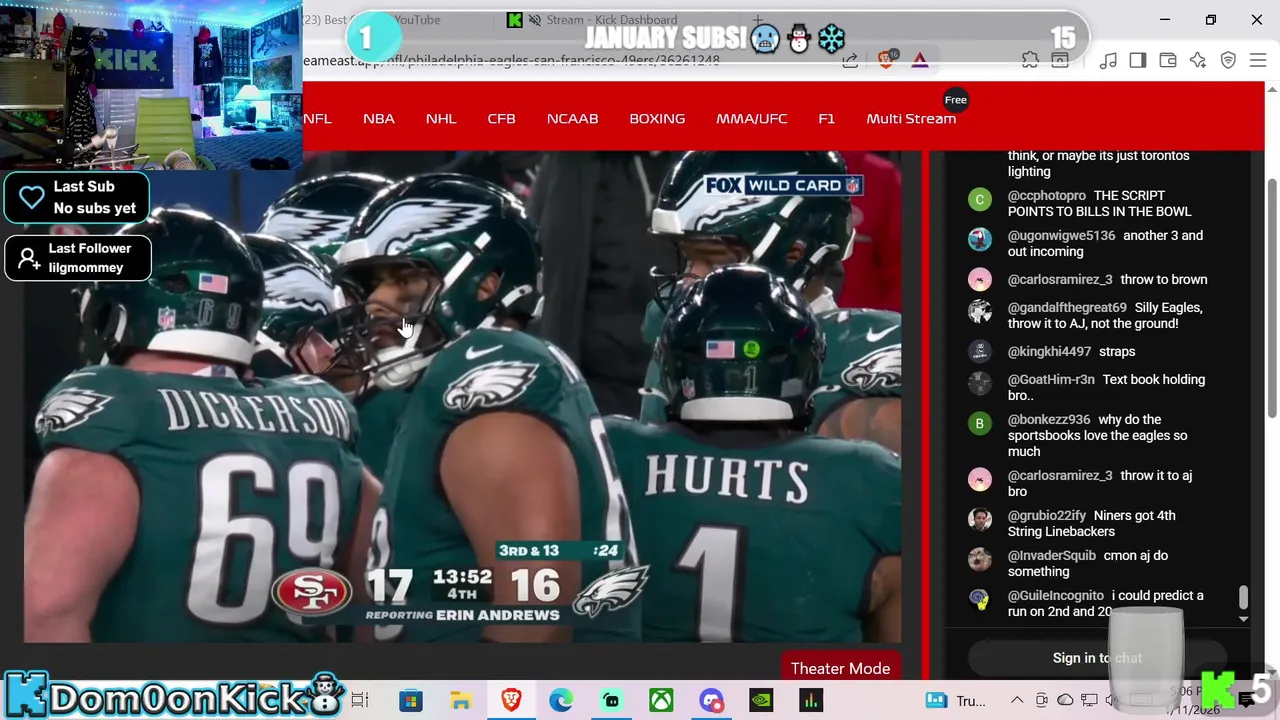Open Microsoft Store from the taskbar
The height and width of the screenshot is (720, 1280).
click(x=410, y=700)
